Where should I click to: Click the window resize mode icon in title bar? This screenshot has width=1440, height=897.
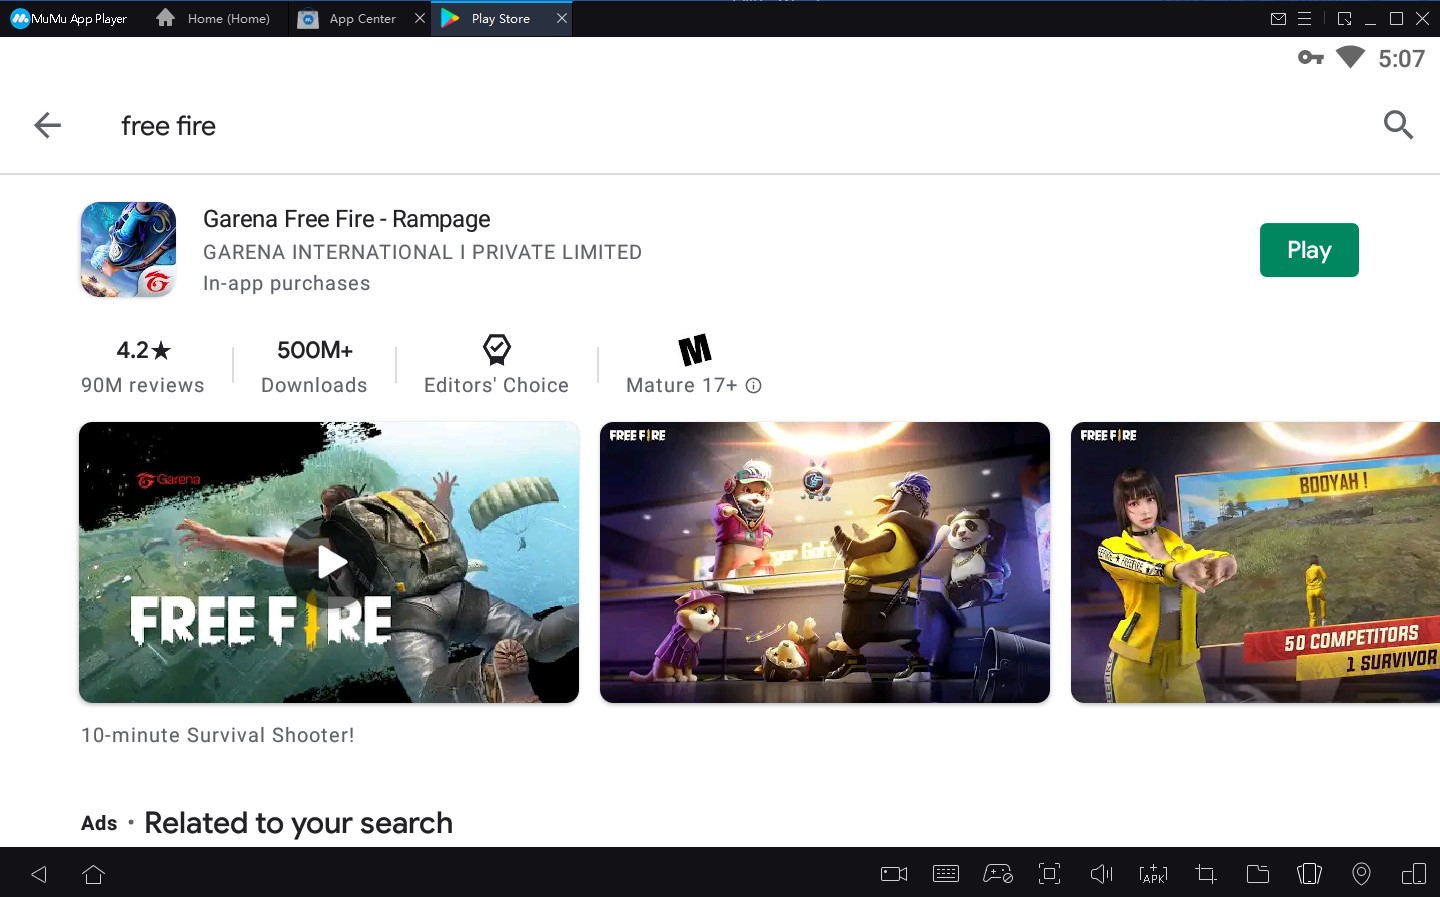1344,18
